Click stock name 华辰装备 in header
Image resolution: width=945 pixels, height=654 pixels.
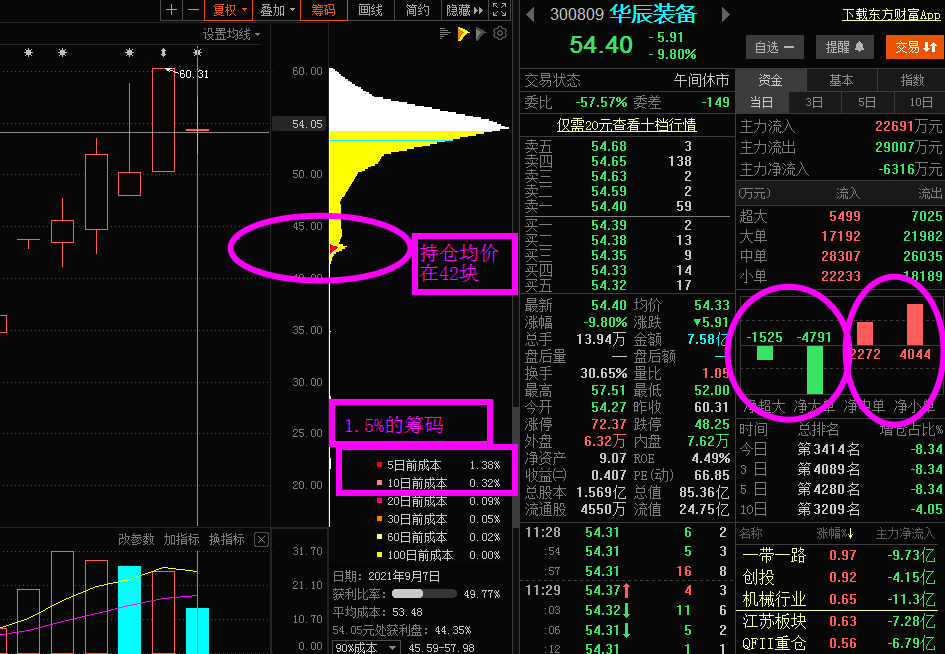pos(653,14)
